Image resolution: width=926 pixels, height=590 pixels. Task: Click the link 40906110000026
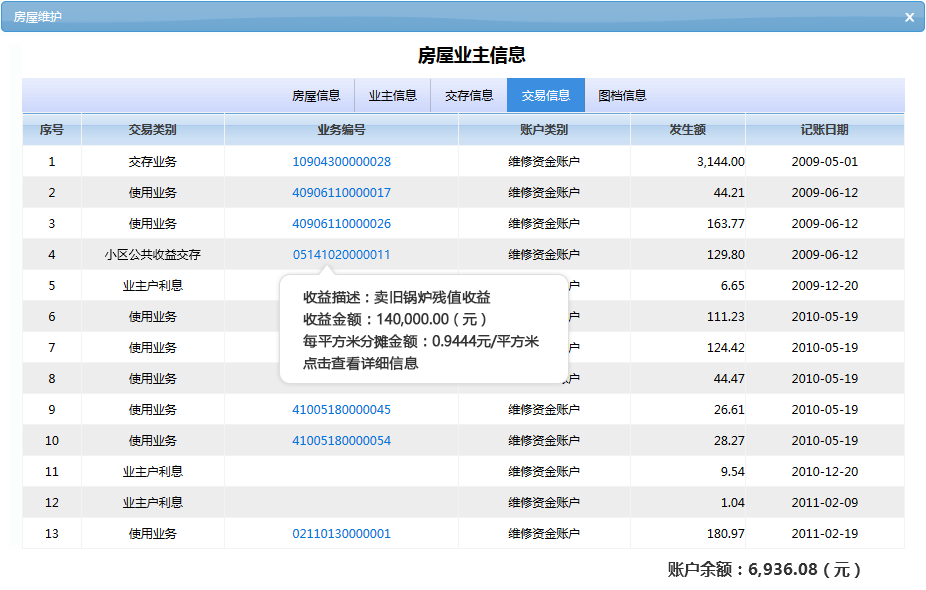pyautogui.click(x=341, y=224)
